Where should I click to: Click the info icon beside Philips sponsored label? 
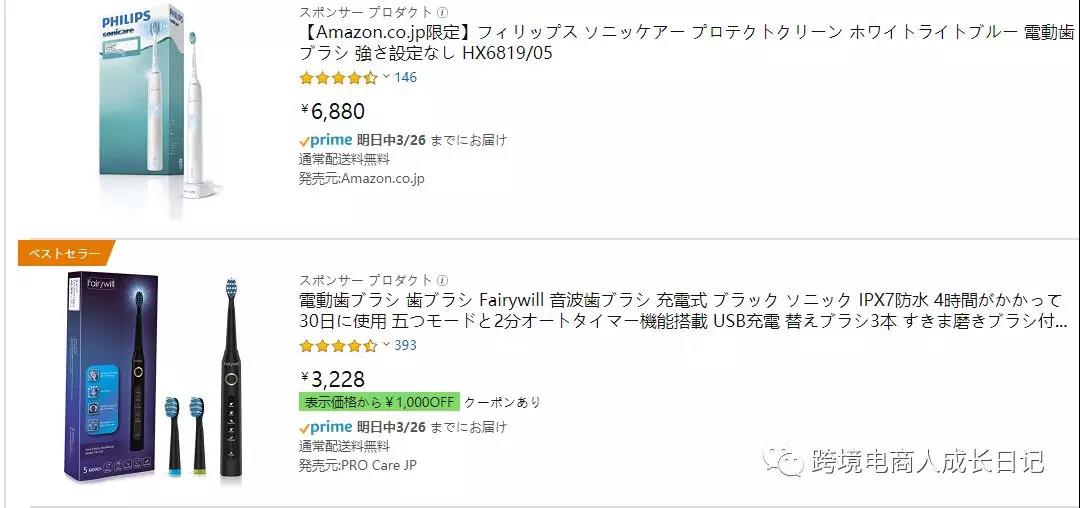coord(443,12)
